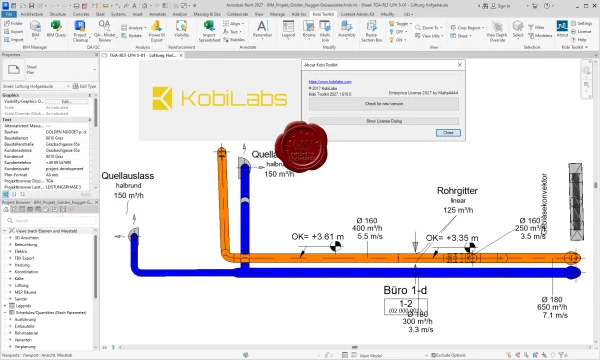
Task: Open View Depth Override
Action: (497, 31)
